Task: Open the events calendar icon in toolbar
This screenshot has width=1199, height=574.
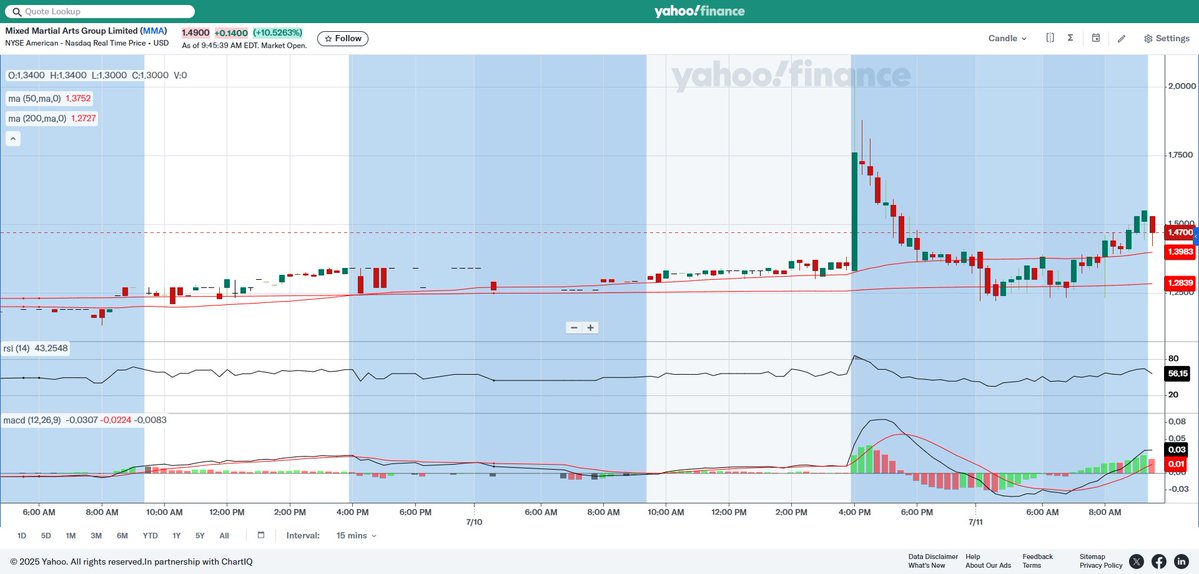Action: pyautogui.click(x=1096, y=38)
